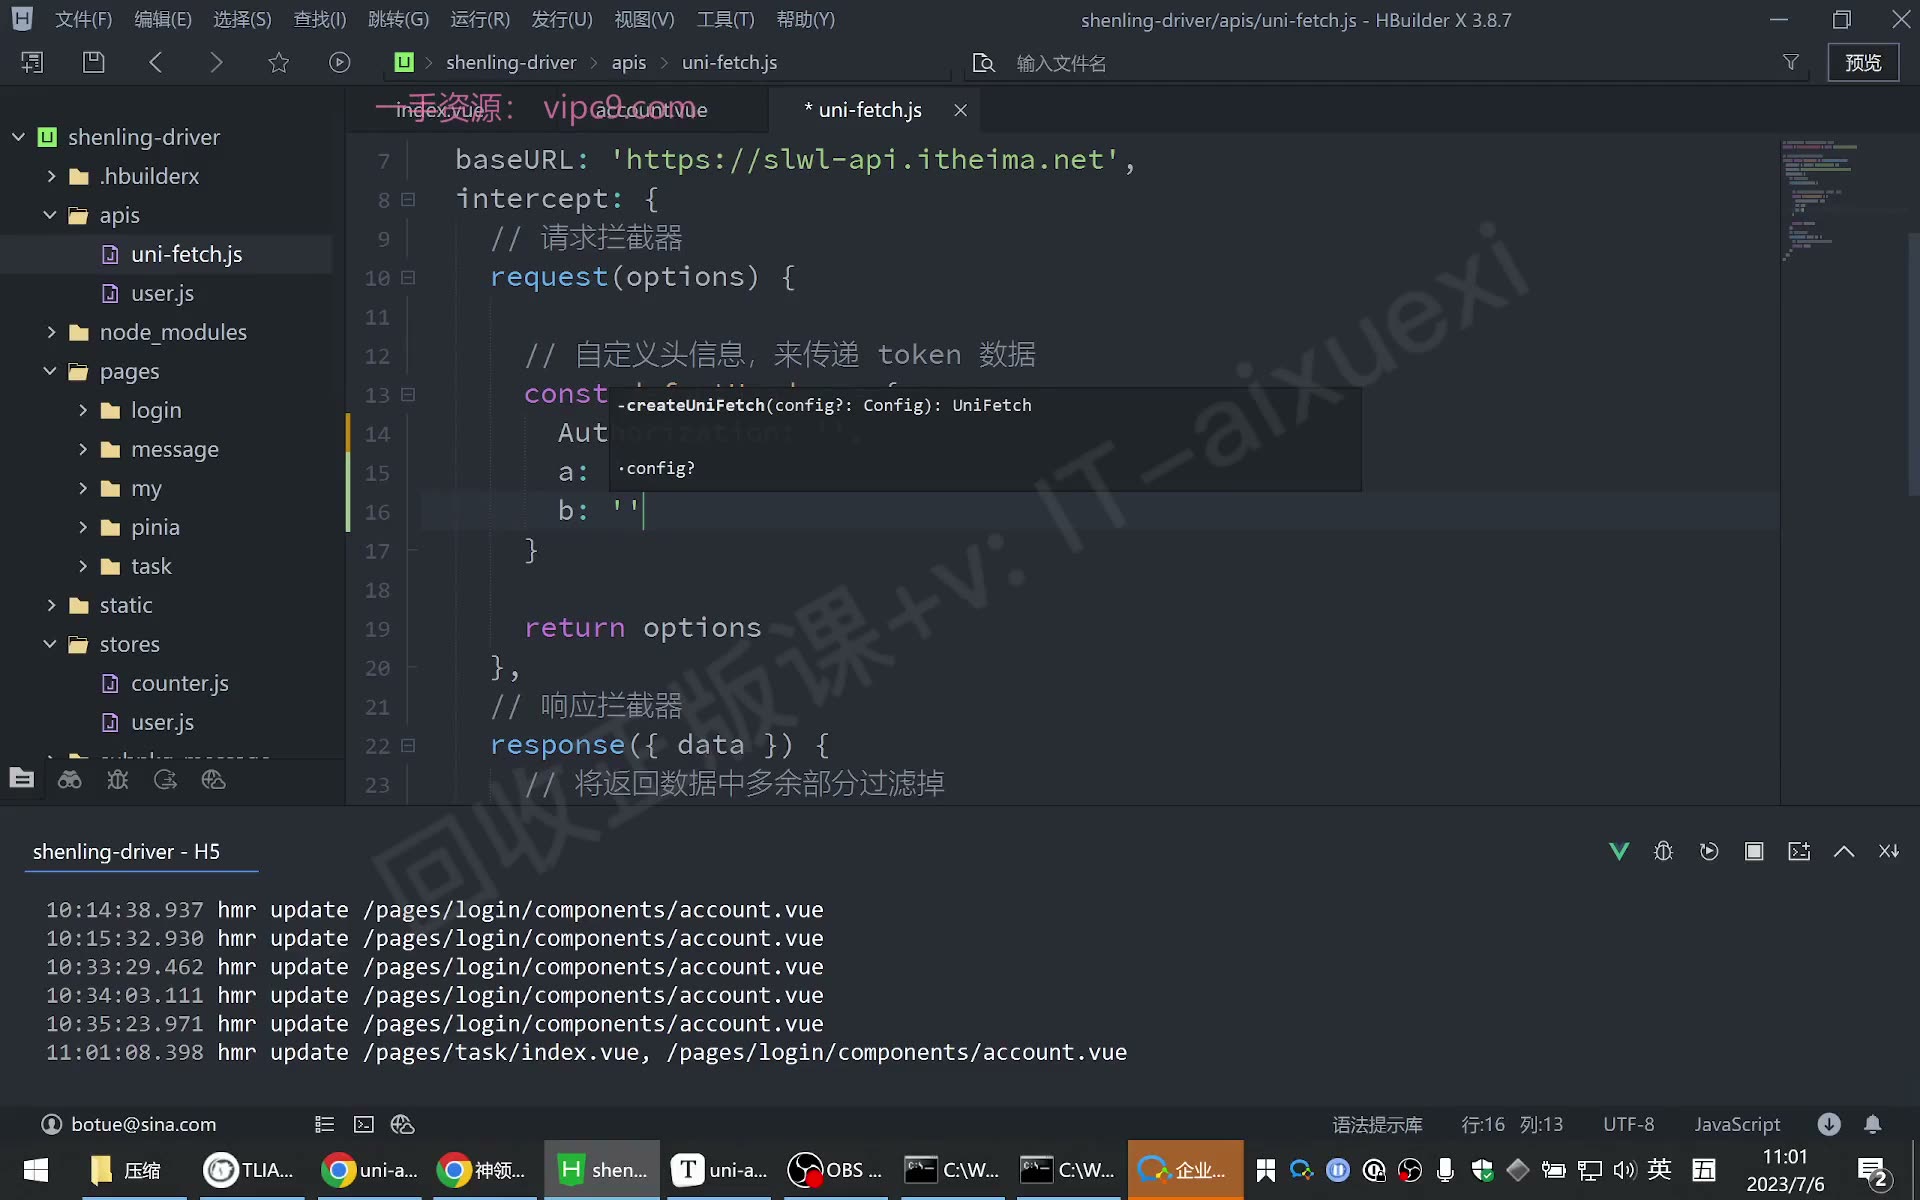Viewport: 1920px width, 1200px height.
Task: Close the uni-fetch.js tab
Action: 960,110
